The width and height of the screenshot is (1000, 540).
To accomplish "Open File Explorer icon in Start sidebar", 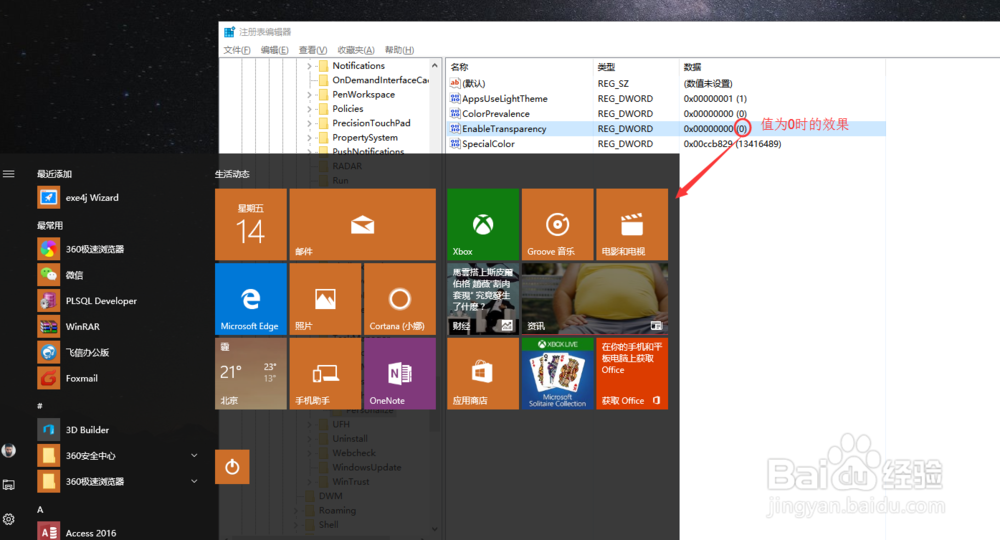I will click(x=9, y=485).
